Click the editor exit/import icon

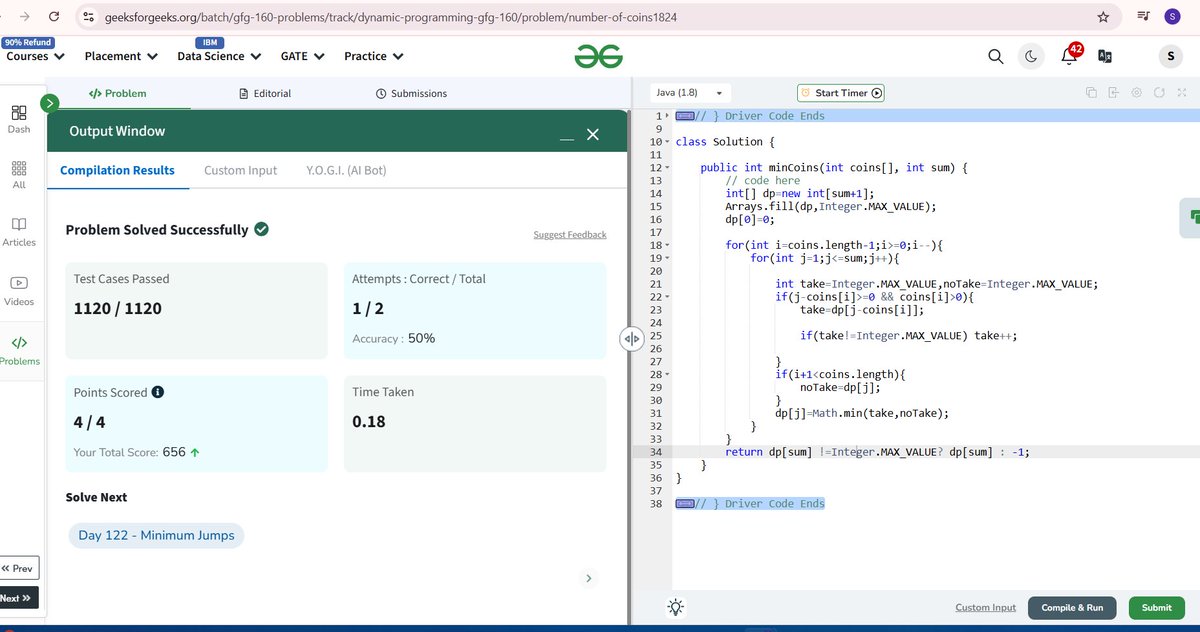(x=1114, y=93)
